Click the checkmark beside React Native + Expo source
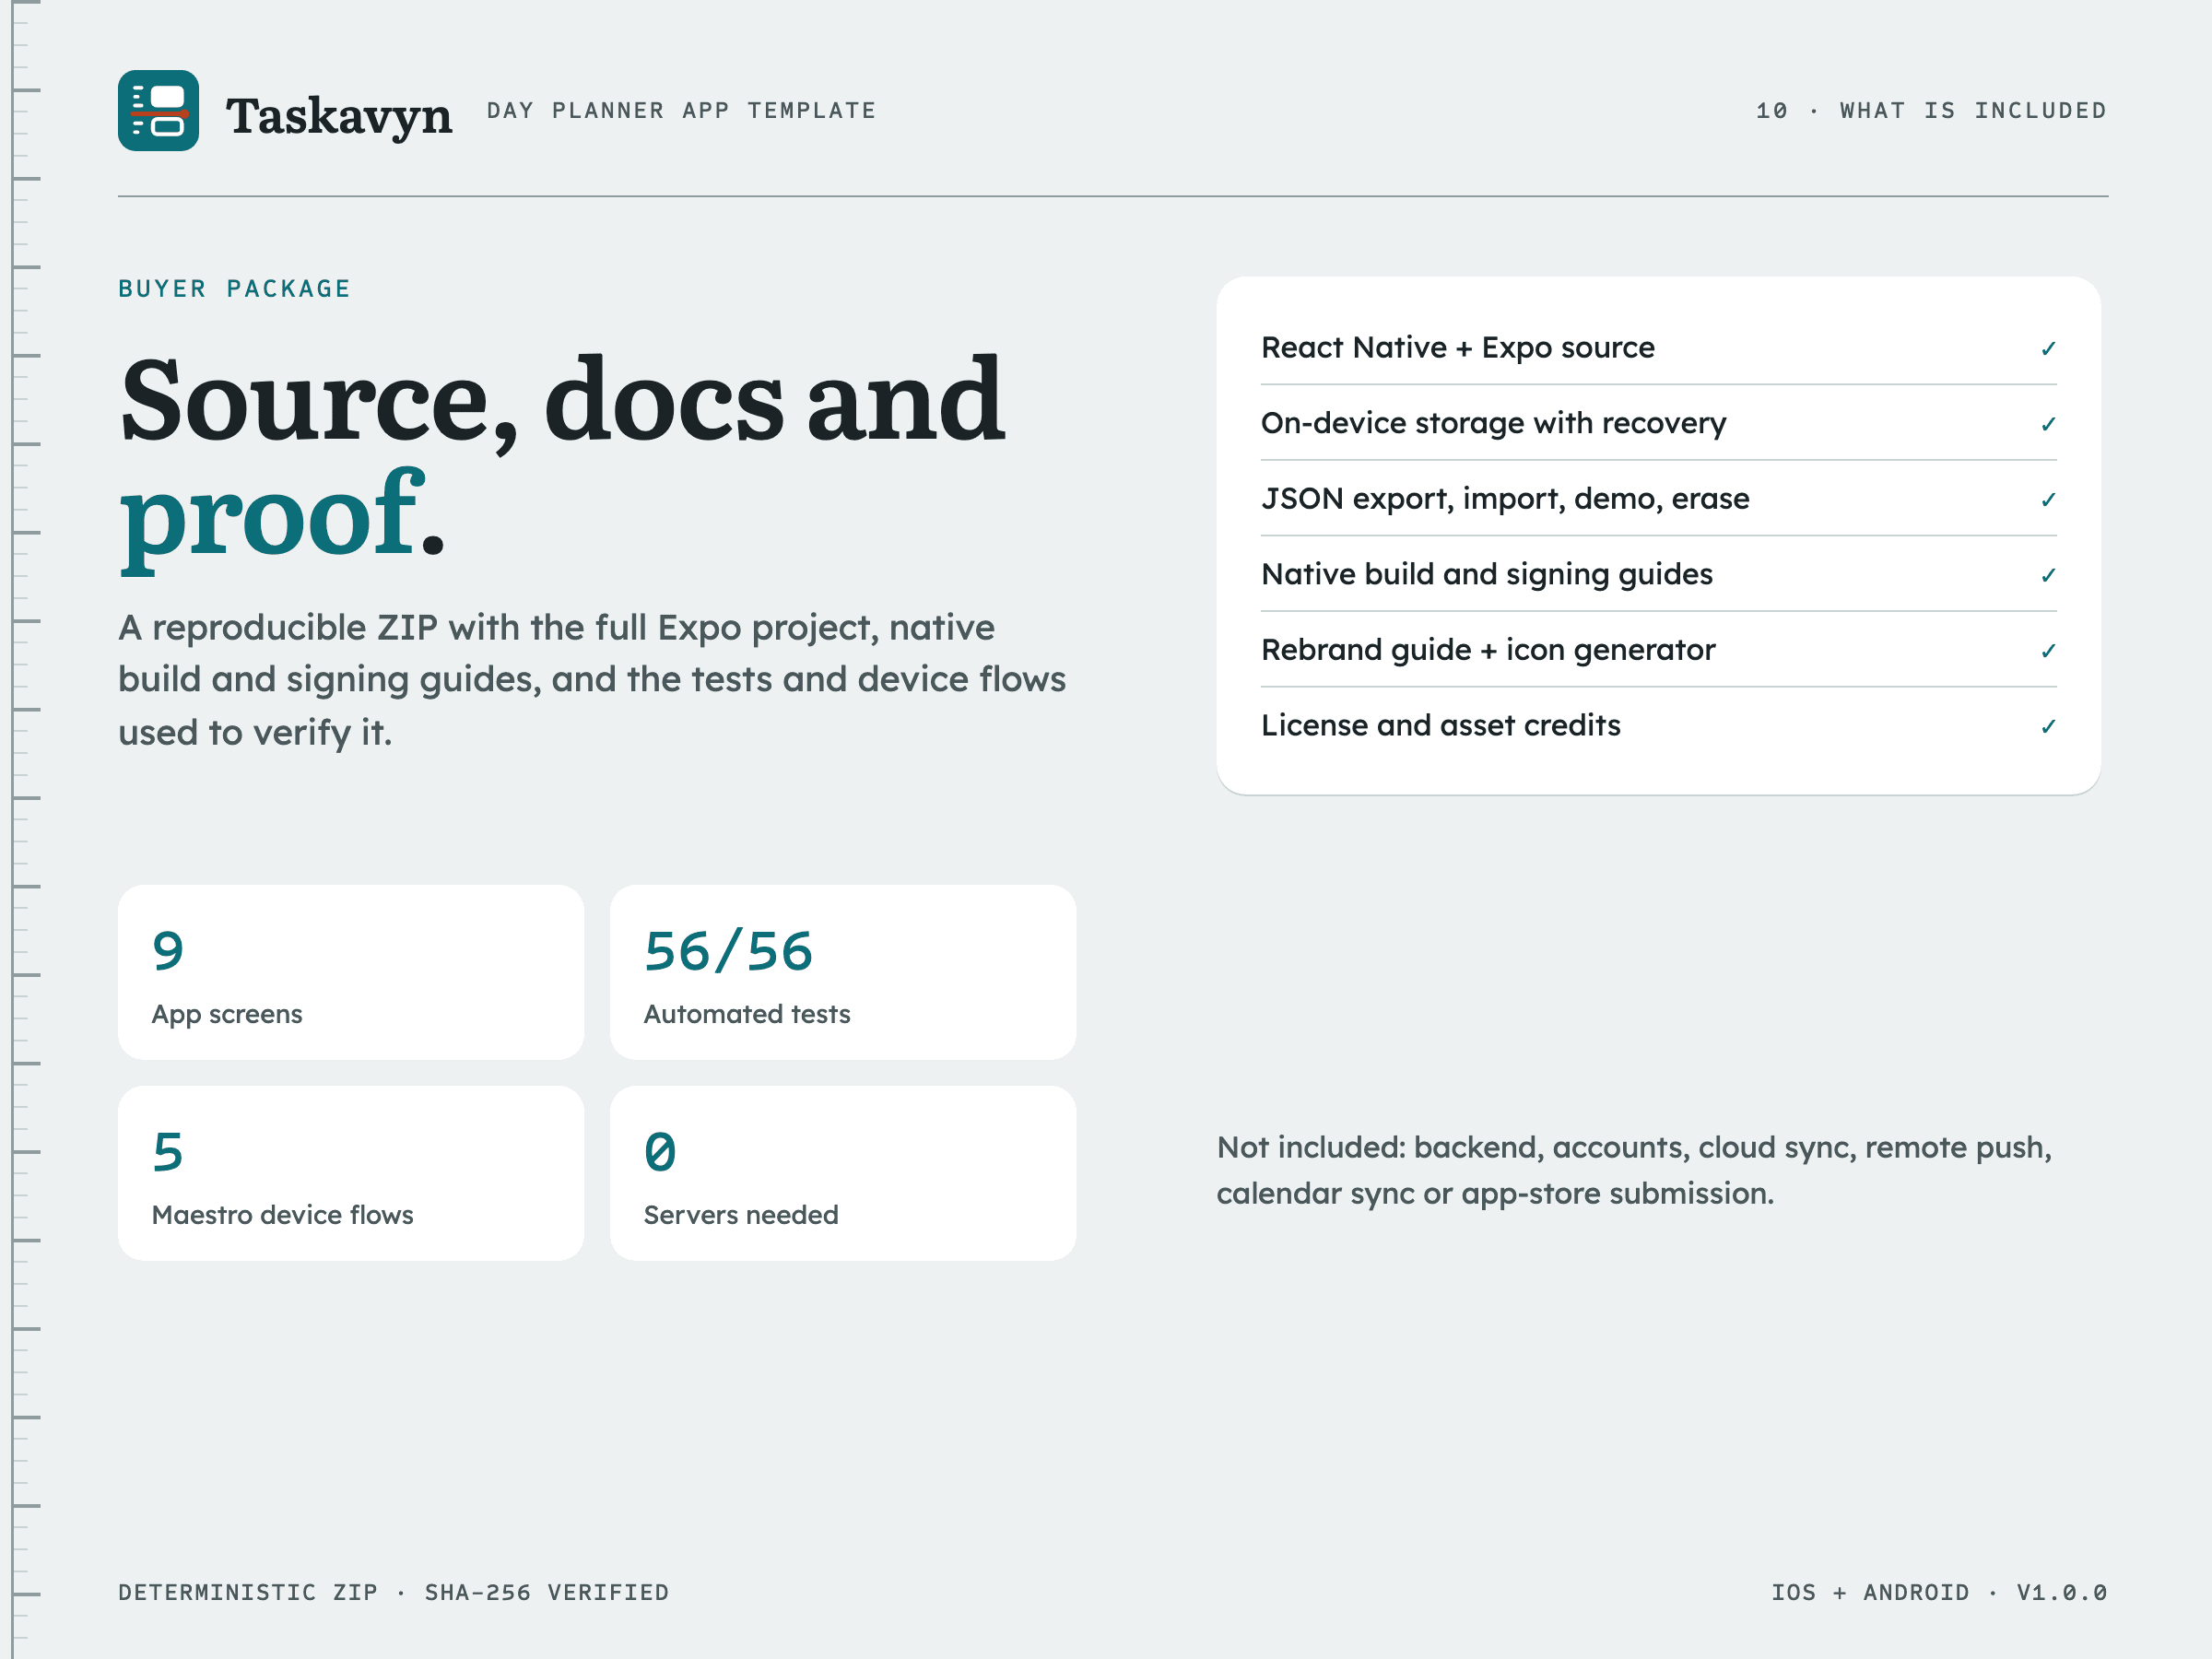 [2048, 348]
